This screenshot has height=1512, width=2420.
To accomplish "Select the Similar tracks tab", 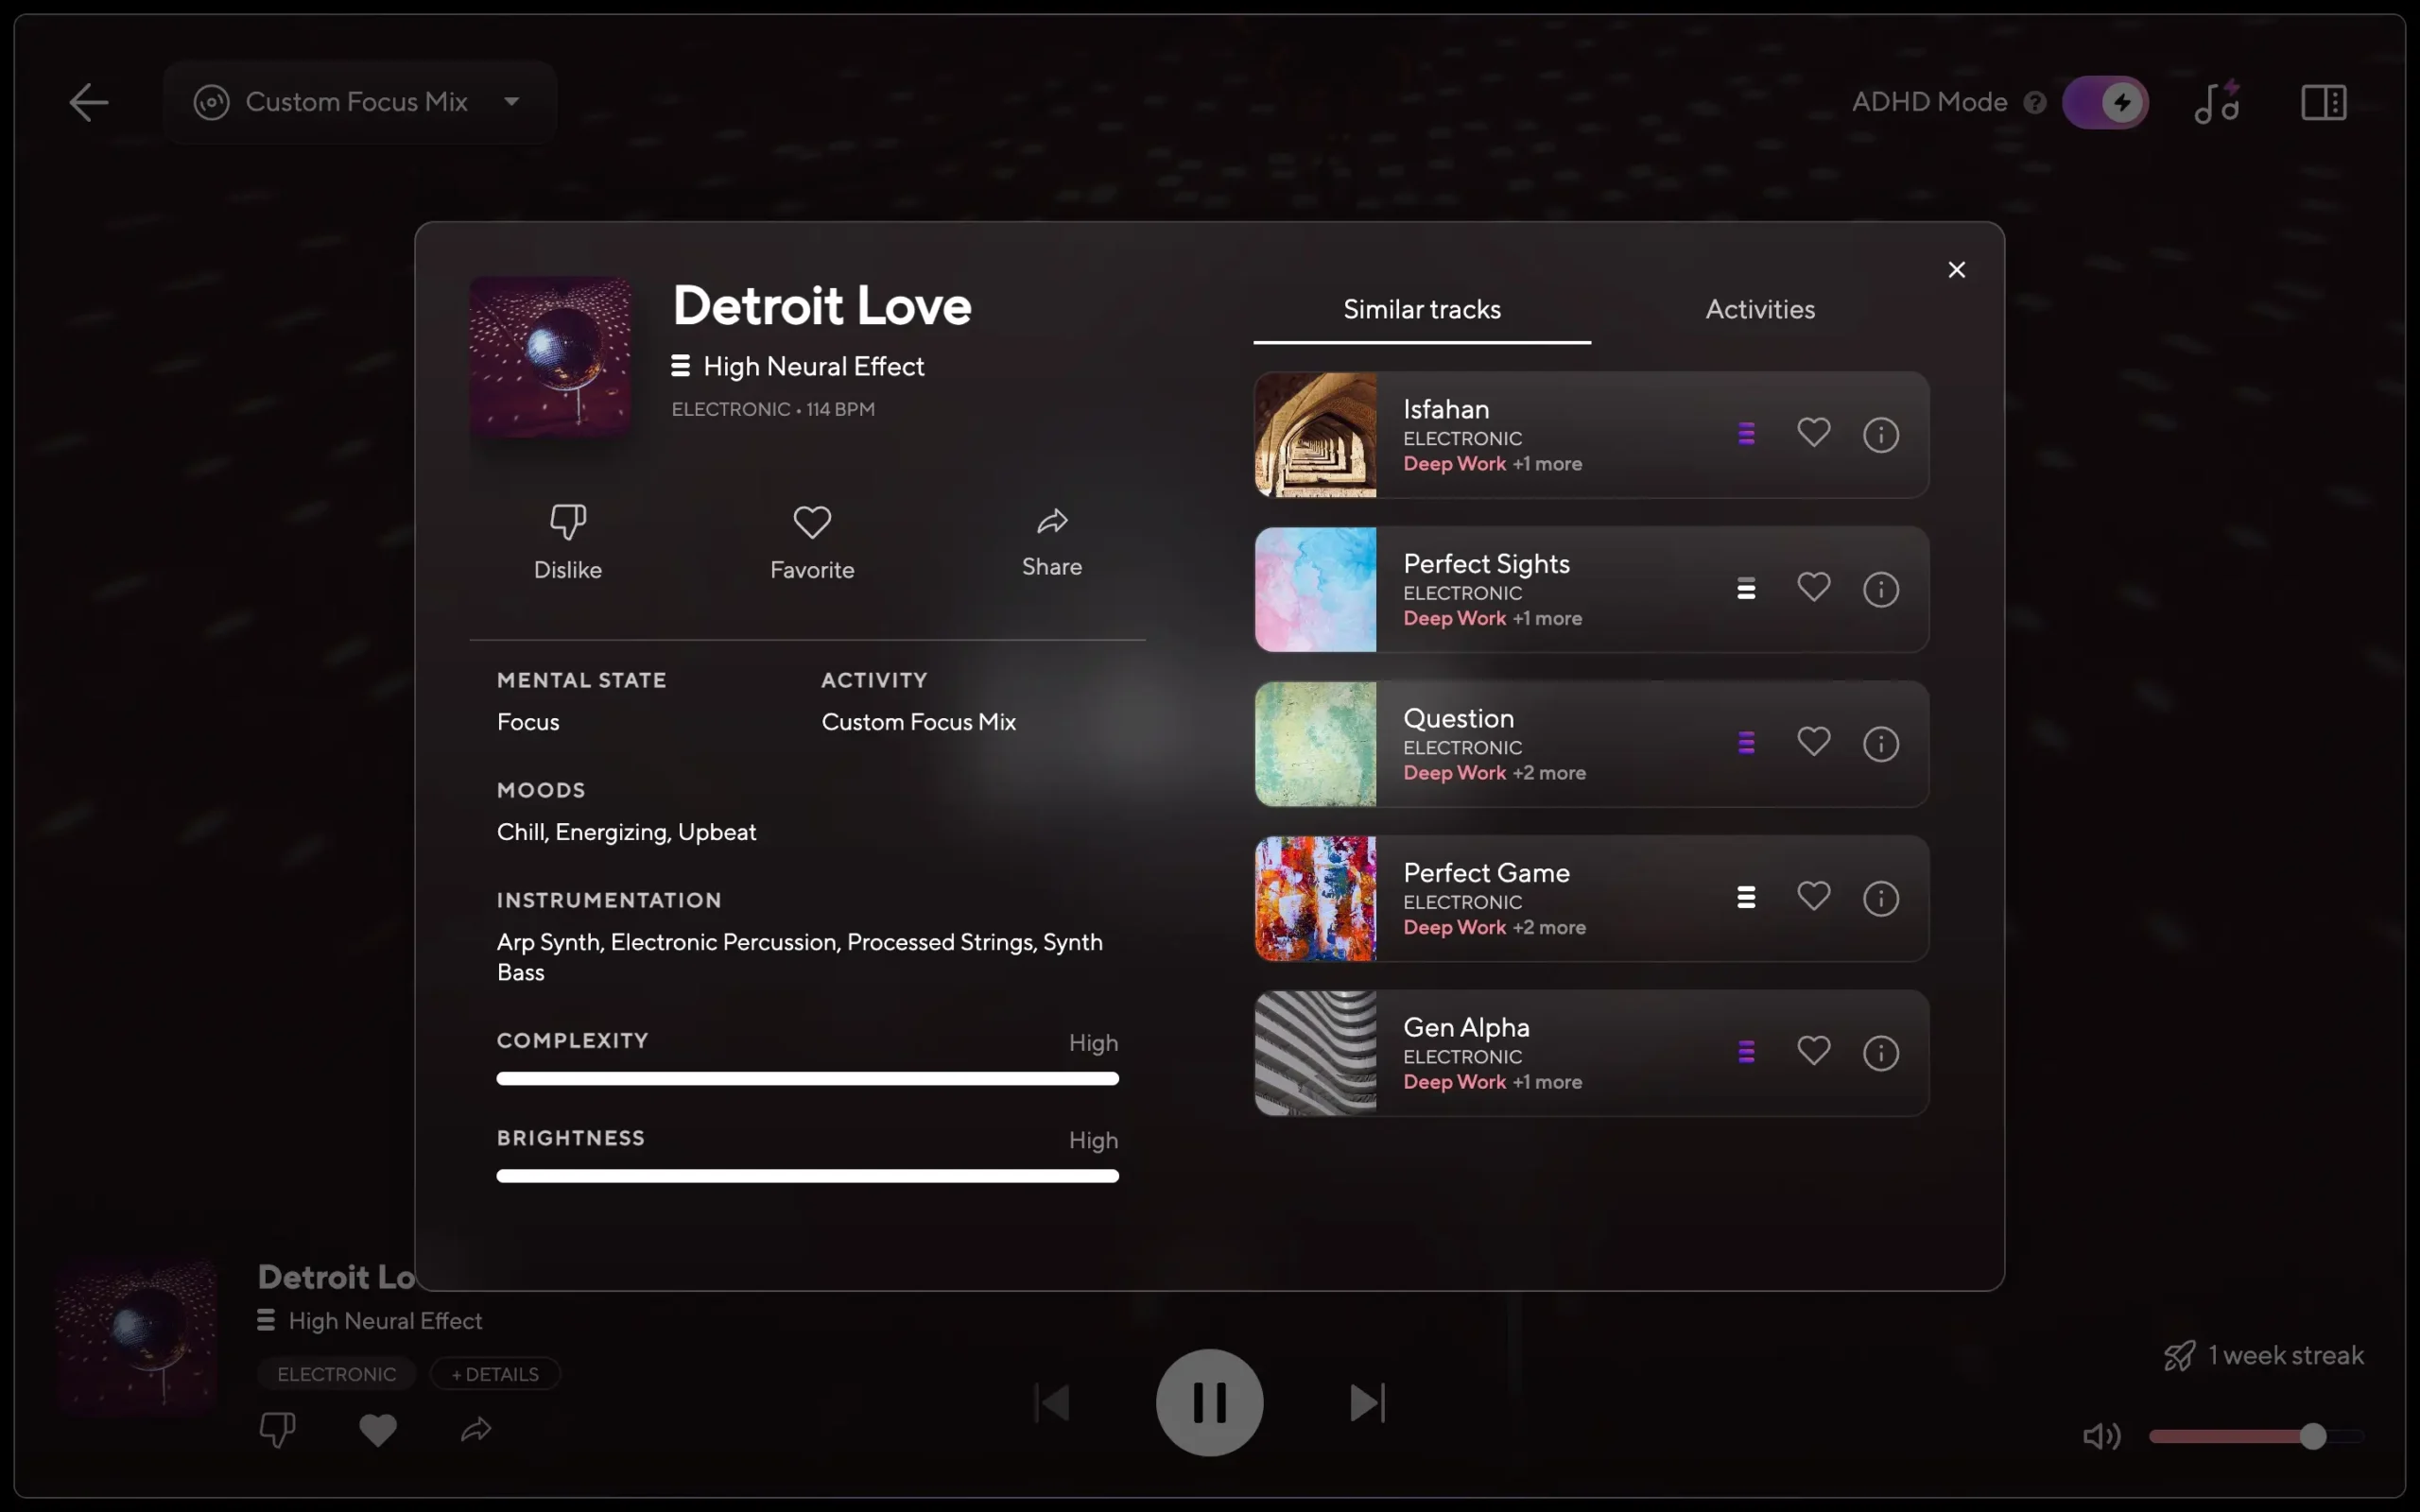I will tap(1421, 309).
